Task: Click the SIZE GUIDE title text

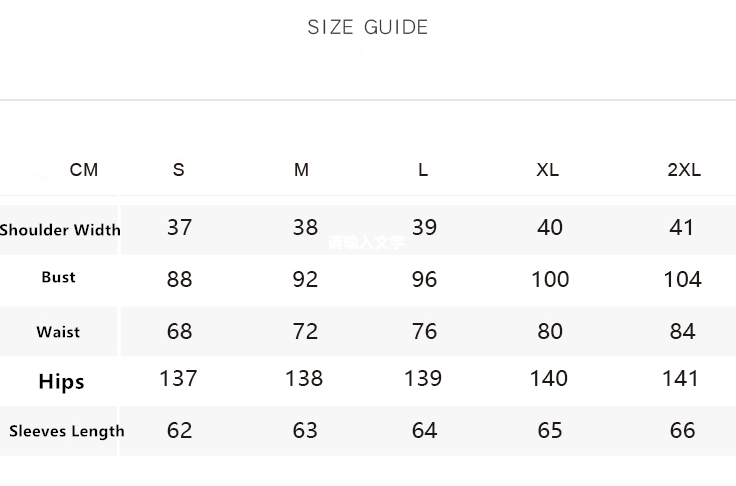Action: (368, 27)
